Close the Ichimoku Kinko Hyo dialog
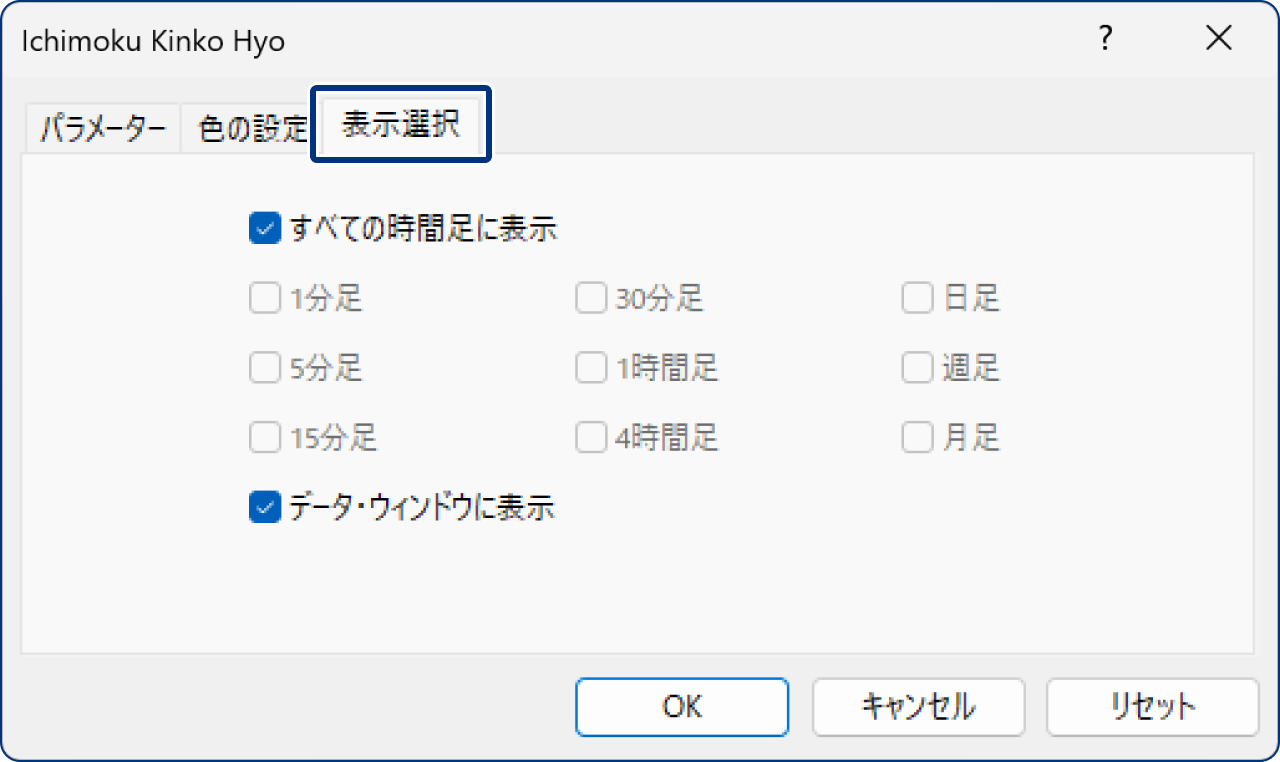Viewport: 1280px width, 762px height. click(x=1219, y=38)
